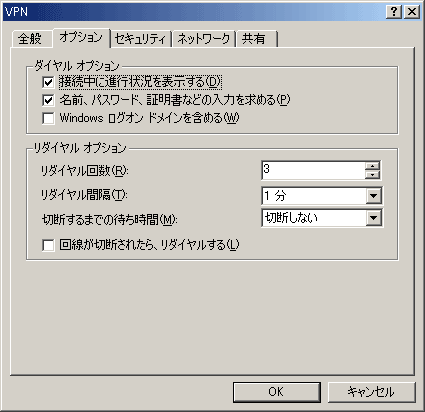This screenshot has height=412, width=425.
Task: Toggle 名前、パスワード、証明書などの入力を求める checkbox
Action: (48, 100)
